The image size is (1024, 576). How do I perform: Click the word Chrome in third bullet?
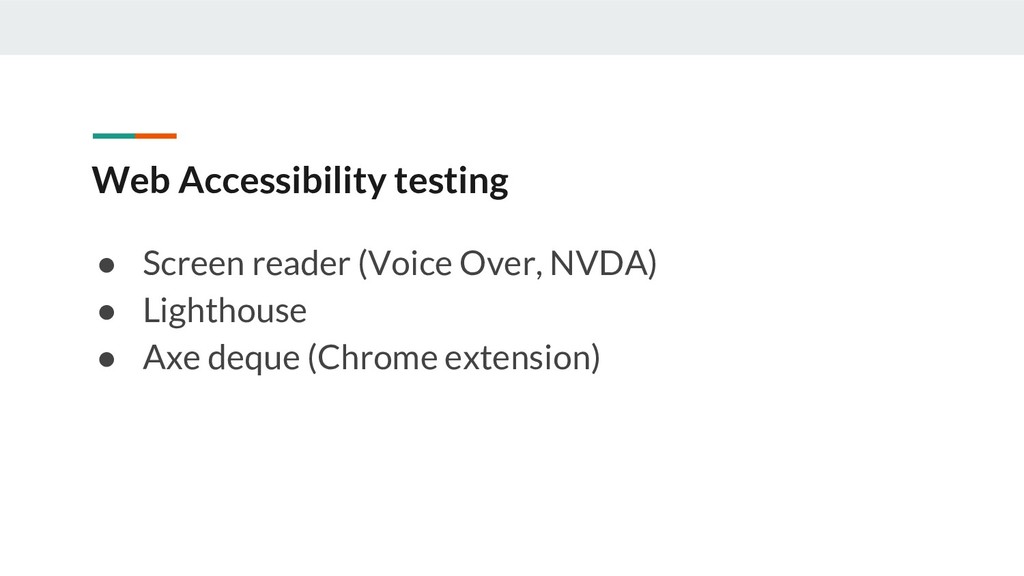[374, 357]
